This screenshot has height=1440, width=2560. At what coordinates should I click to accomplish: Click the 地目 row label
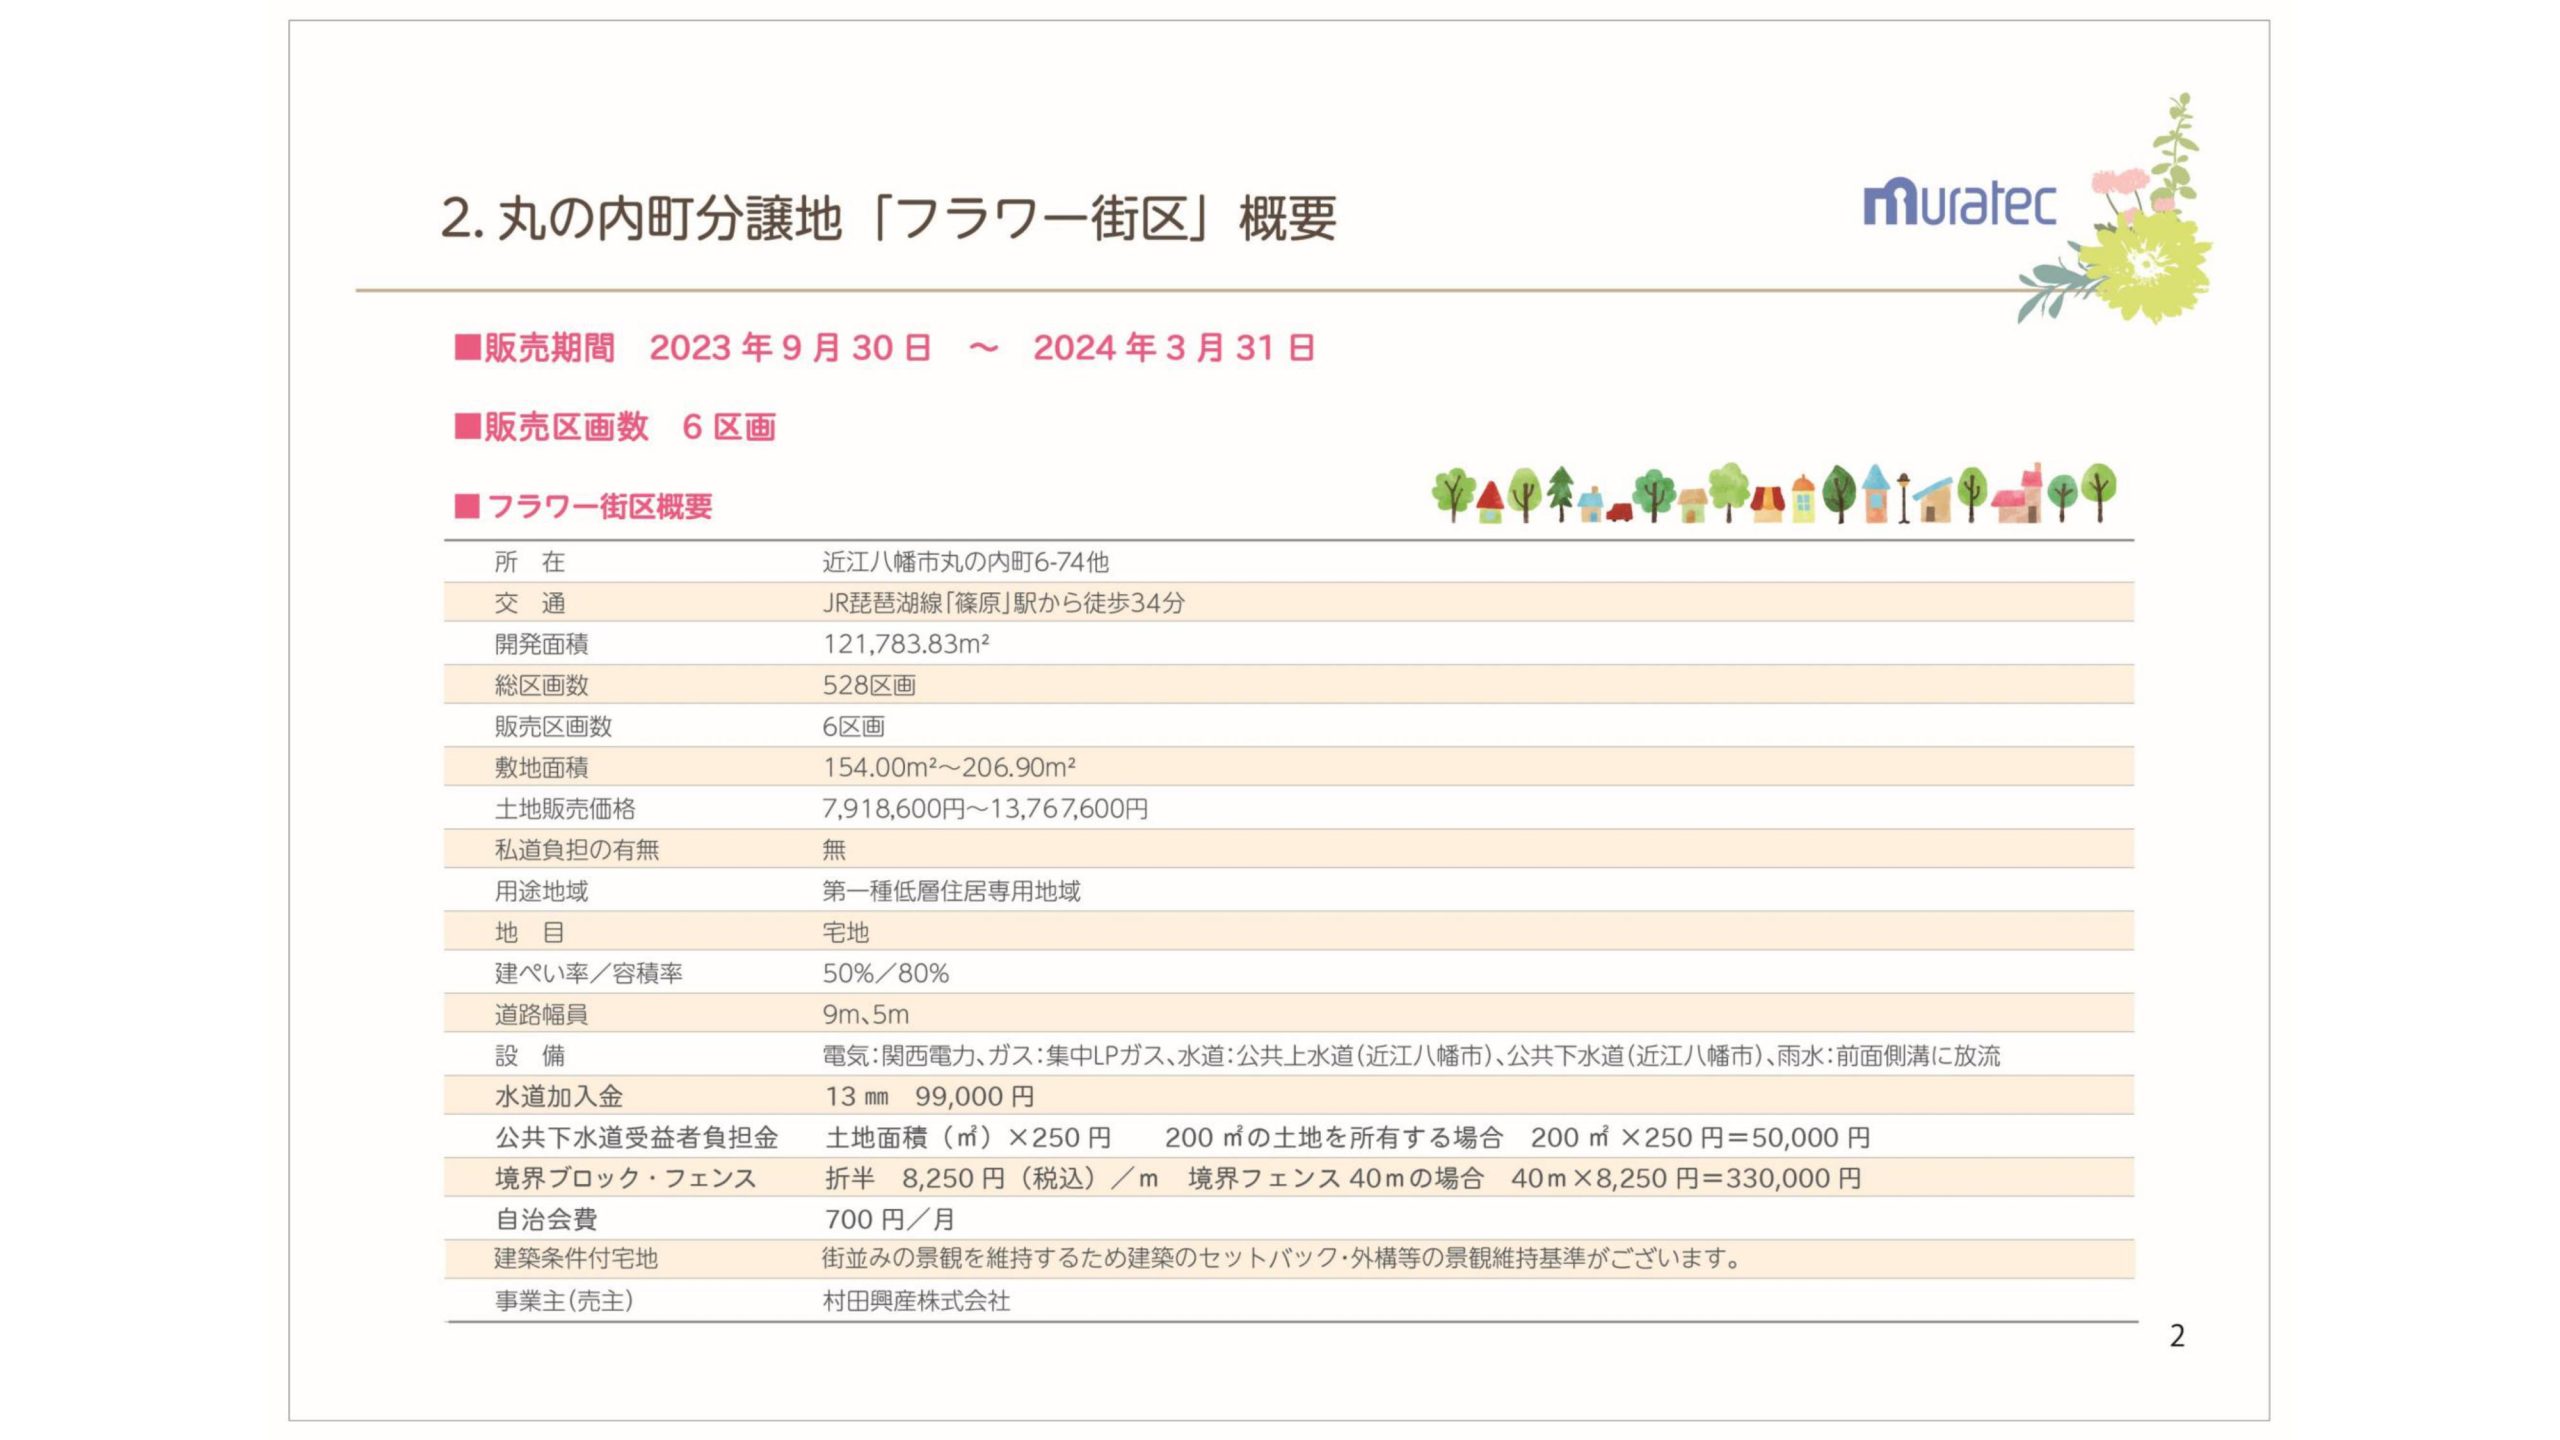(x=530, y=932)
